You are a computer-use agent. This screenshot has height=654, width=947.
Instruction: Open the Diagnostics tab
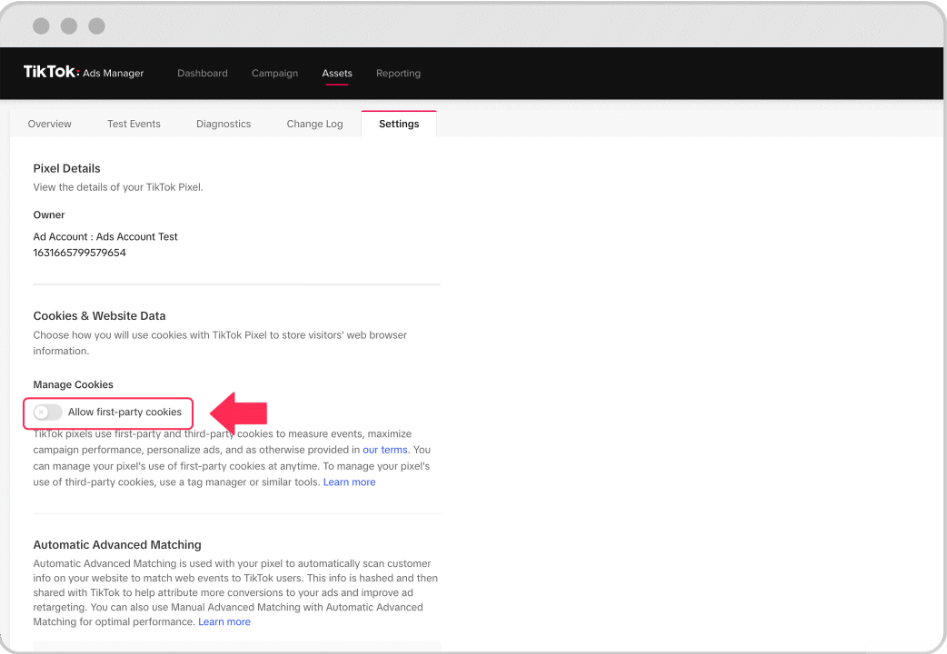[x=223, y=124]
